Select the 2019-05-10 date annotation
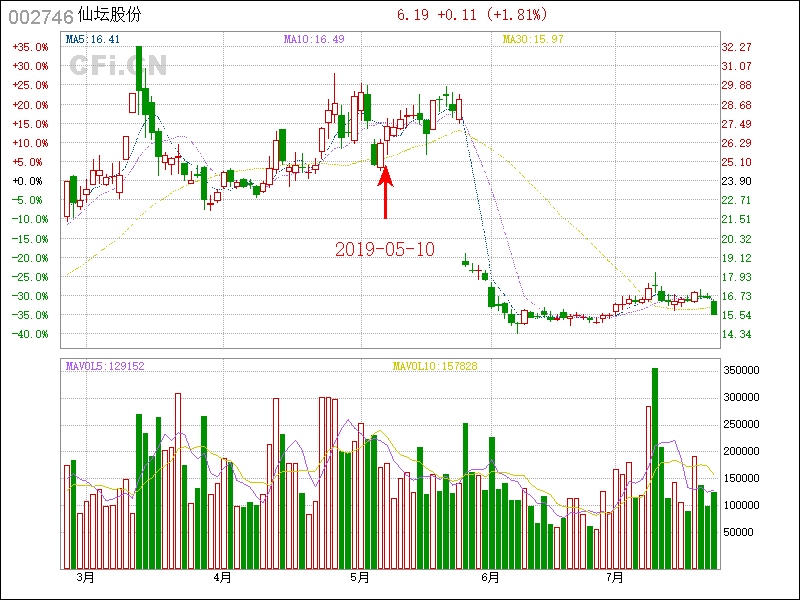The width and height of the screenshot is (800, 600). [385, 249]
